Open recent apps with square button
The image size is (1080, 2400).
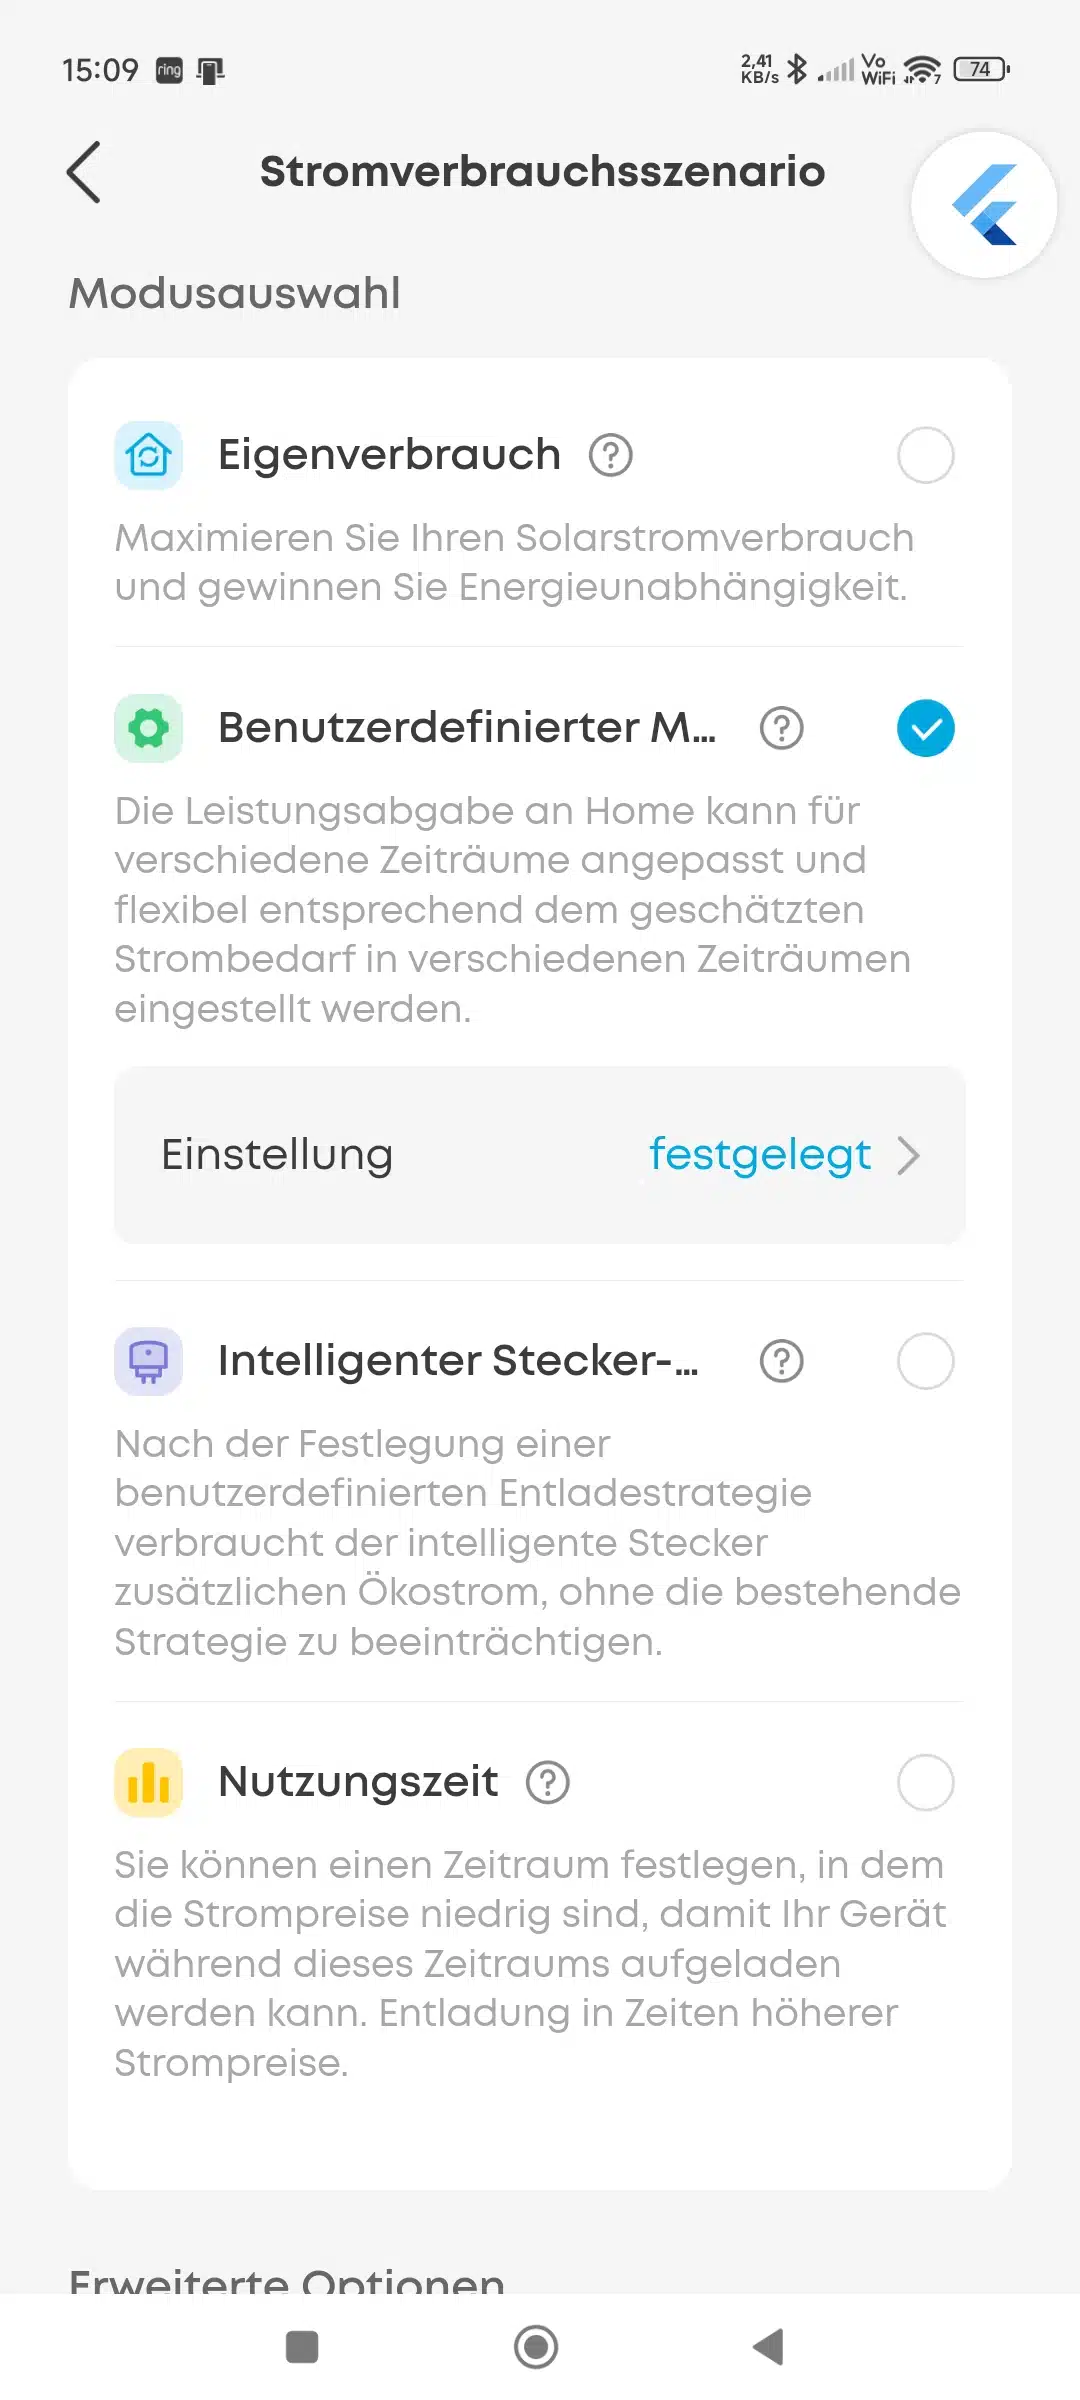tap(302, 2347)
